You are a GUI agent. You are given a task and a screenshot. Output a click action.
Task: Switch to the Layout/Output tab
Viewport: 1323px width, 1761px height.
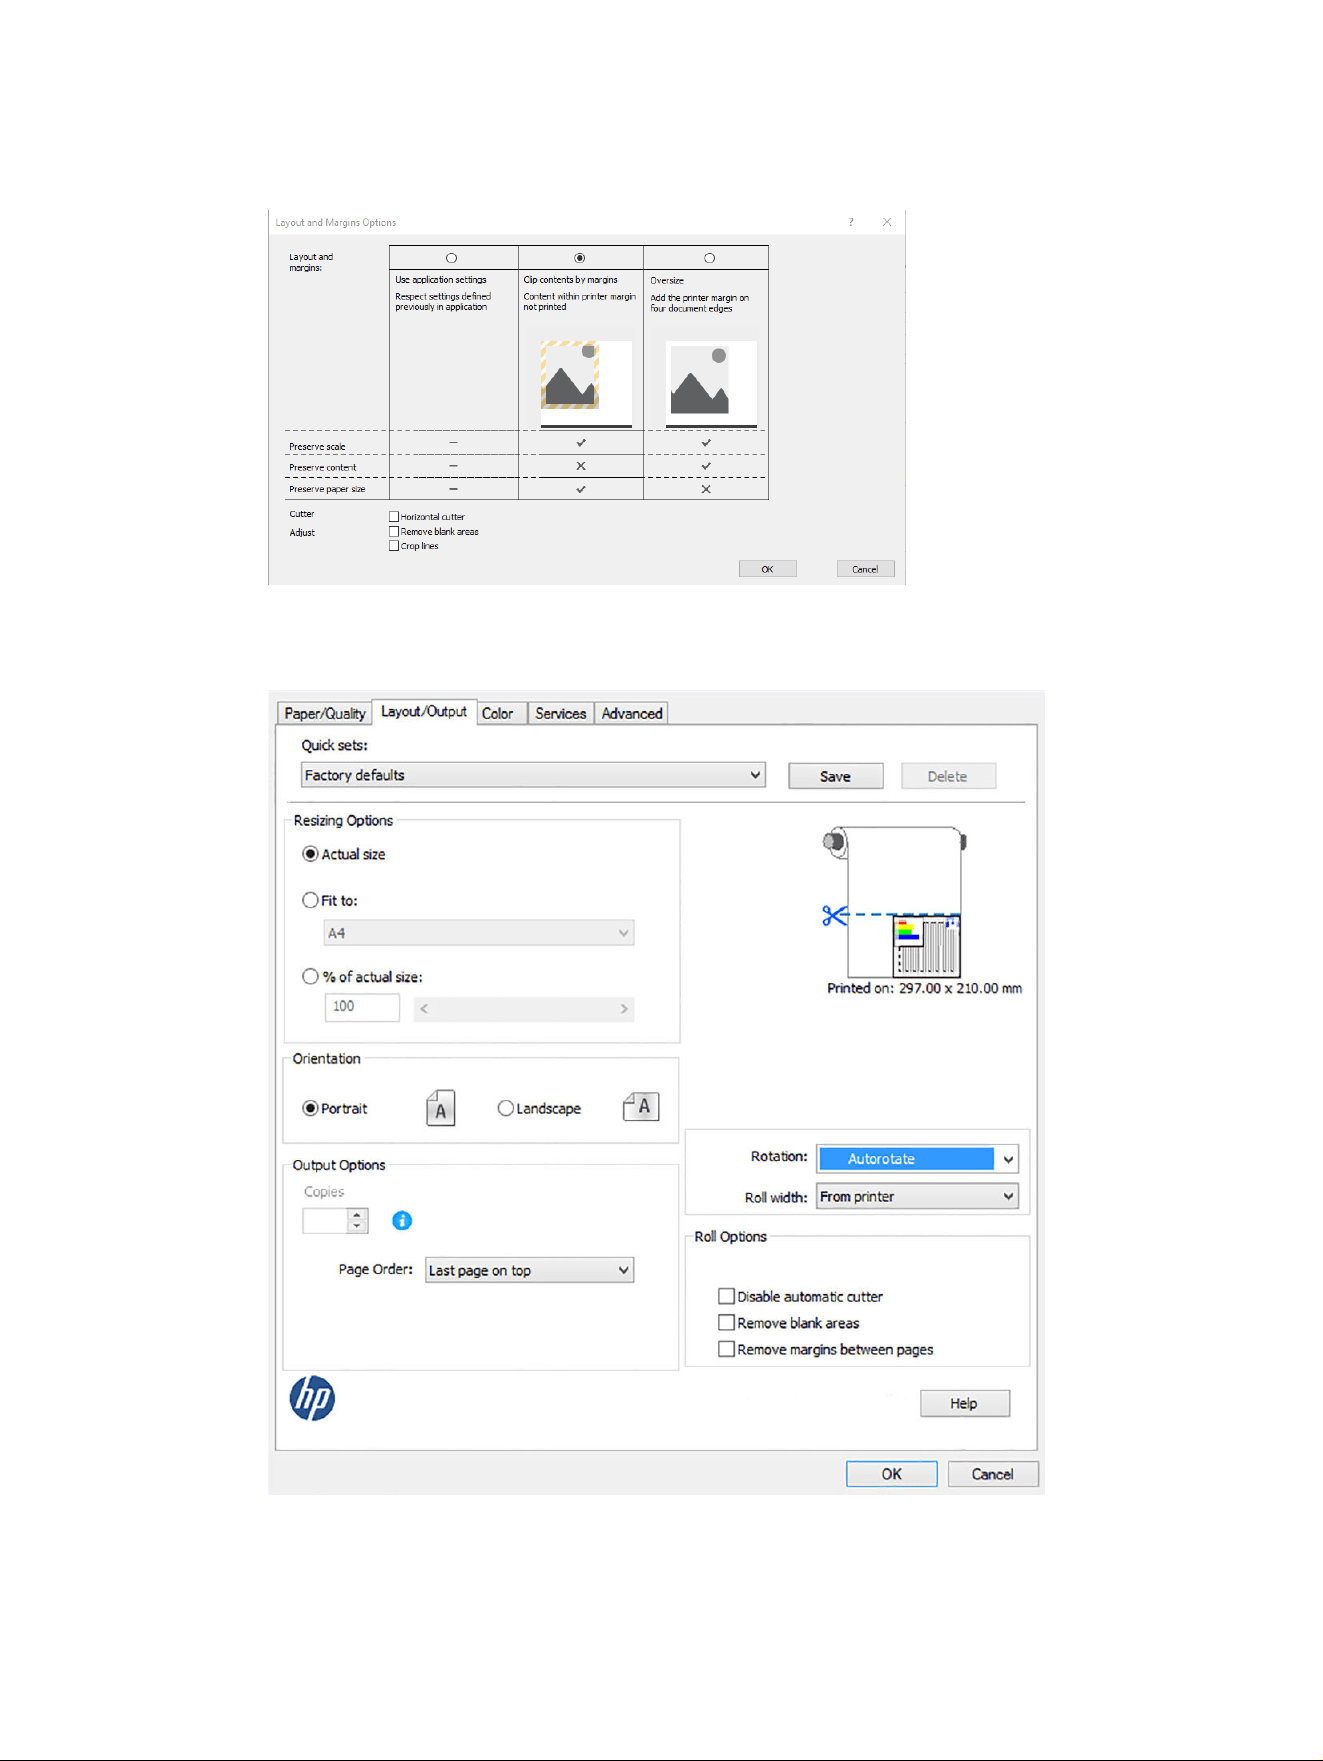coord(424,711)
